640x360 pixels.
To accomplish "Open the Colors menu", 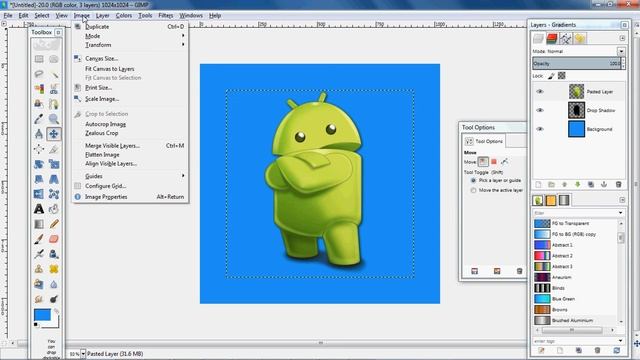I will (123, 16).
